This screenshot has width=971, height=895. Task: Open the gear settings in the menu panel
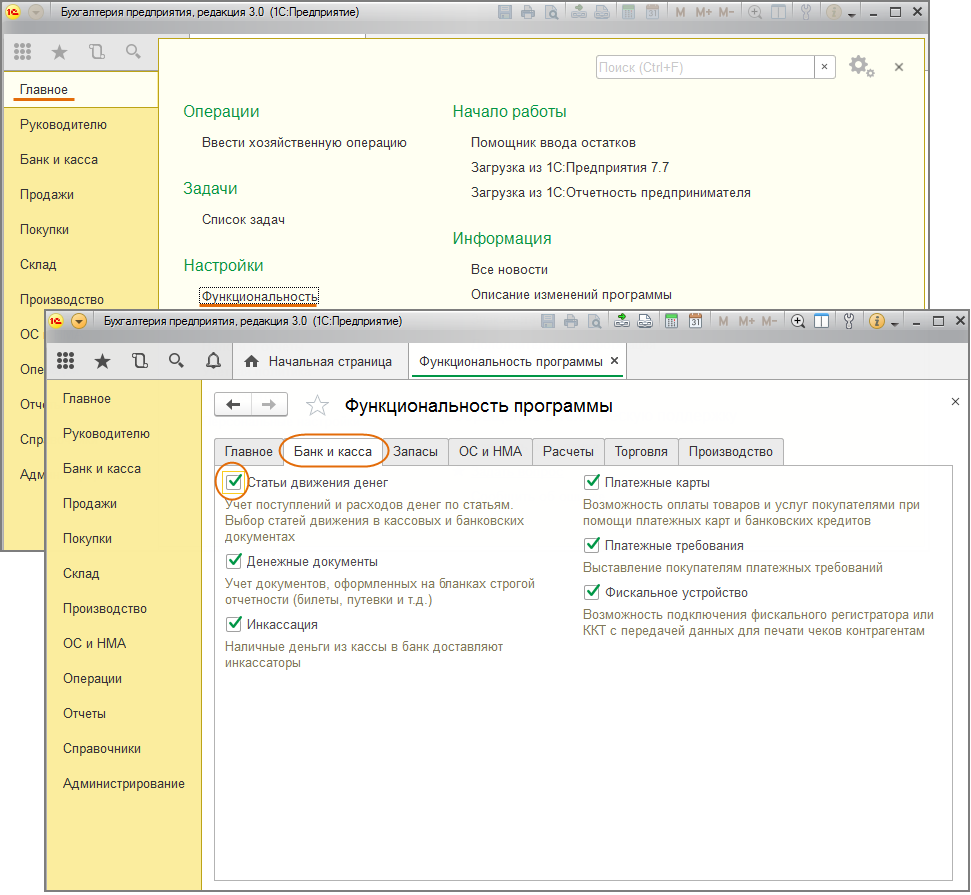click(x=859, y=67)
